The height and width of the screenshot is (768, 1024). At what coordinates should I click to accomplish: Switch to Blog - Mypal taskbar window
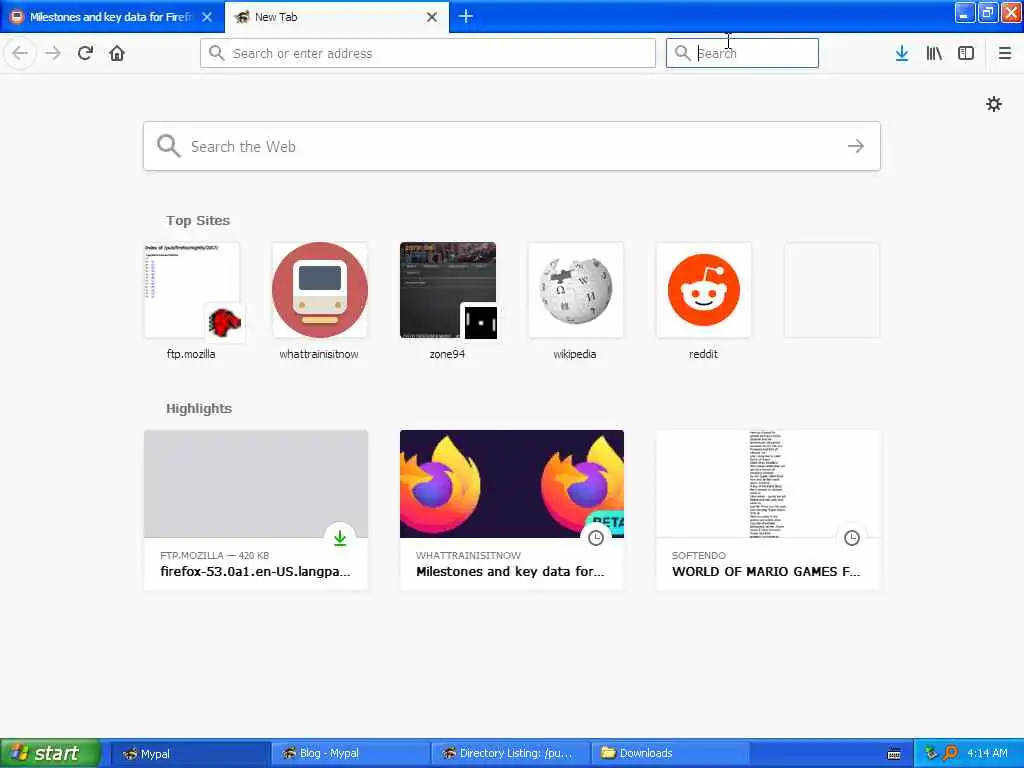tap(349, 753)
